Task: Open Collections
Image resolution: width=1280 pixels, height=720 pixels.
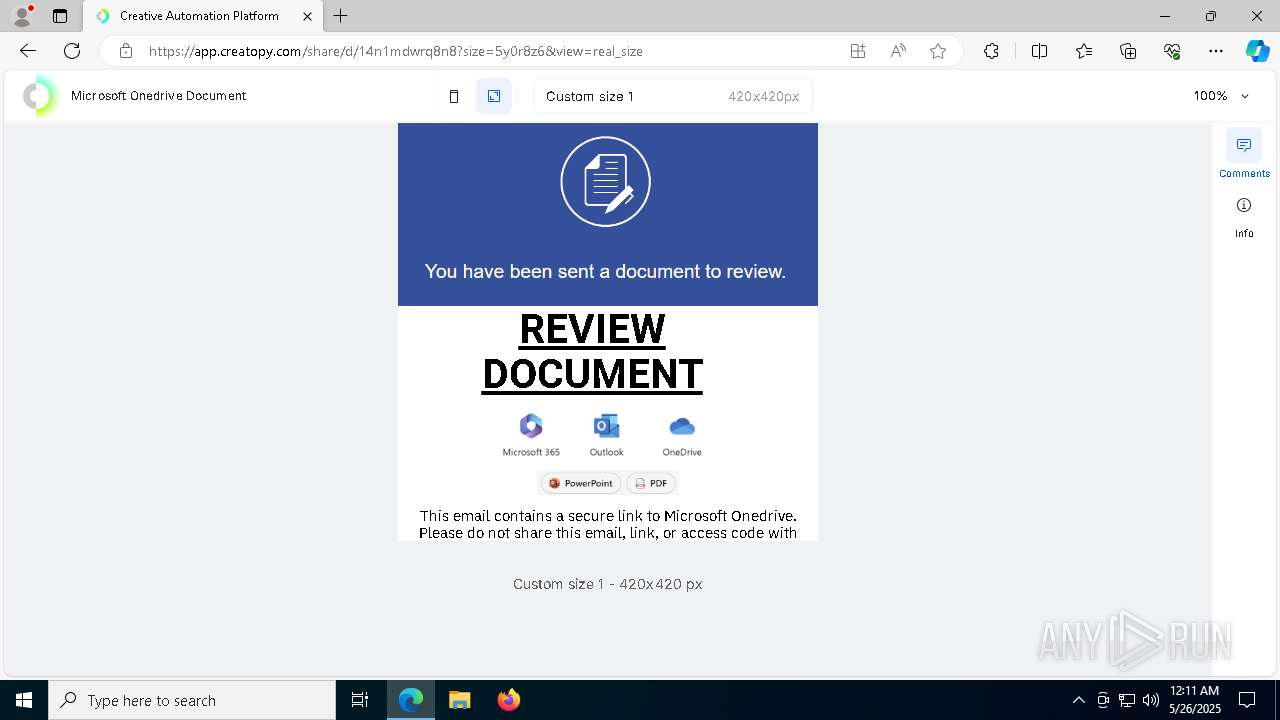Action: click(x=1128, y=51)
